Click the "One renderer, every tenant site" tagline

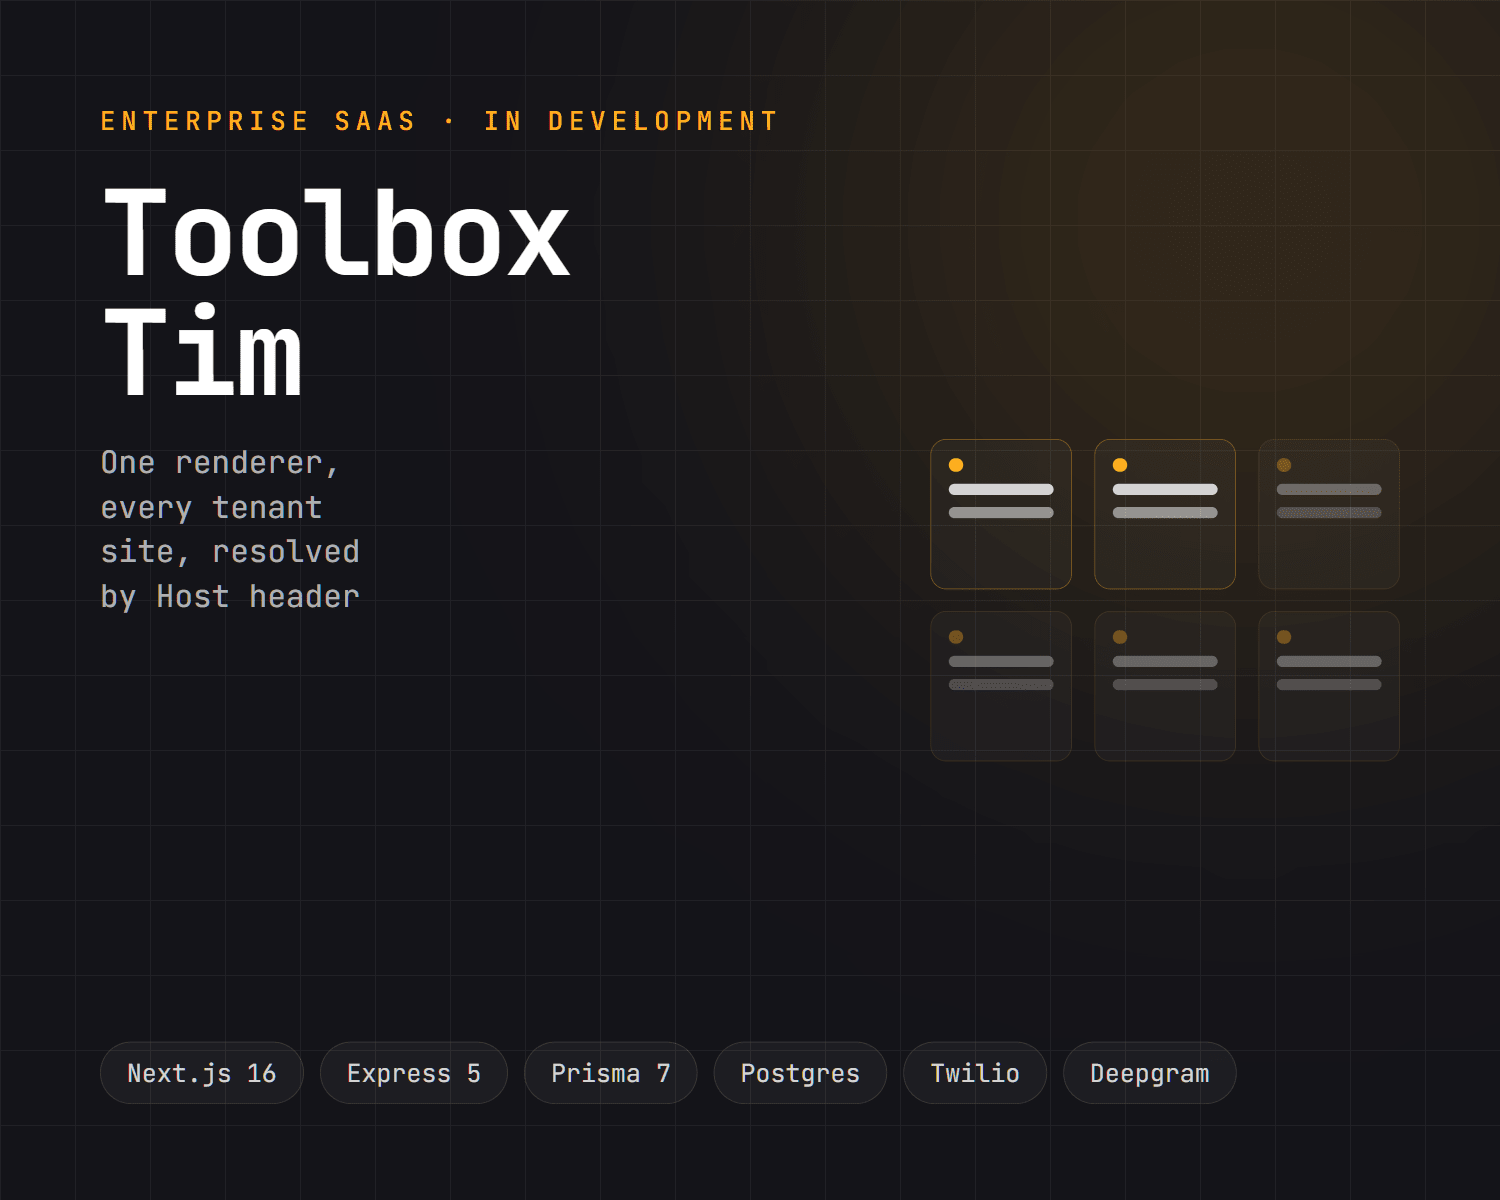click(230, 529)
